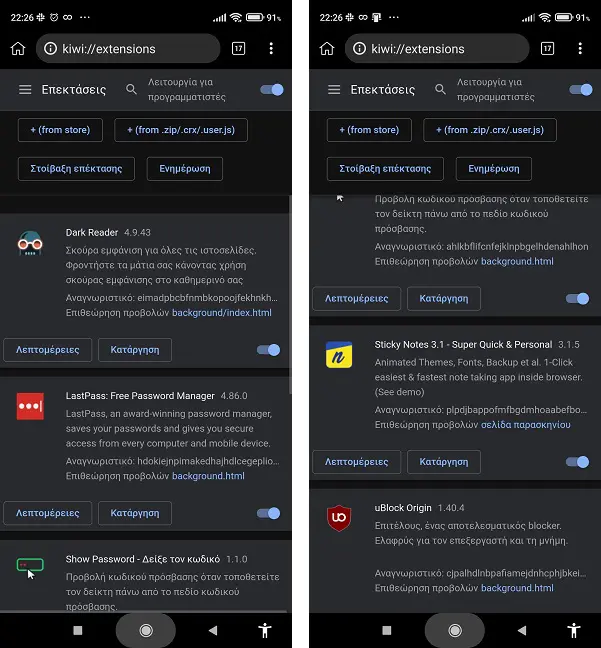Click '+ (from .zip/.crx/.user.js)' in left screenshot
The image size is (601, 648).
click(x=181, y=130)
